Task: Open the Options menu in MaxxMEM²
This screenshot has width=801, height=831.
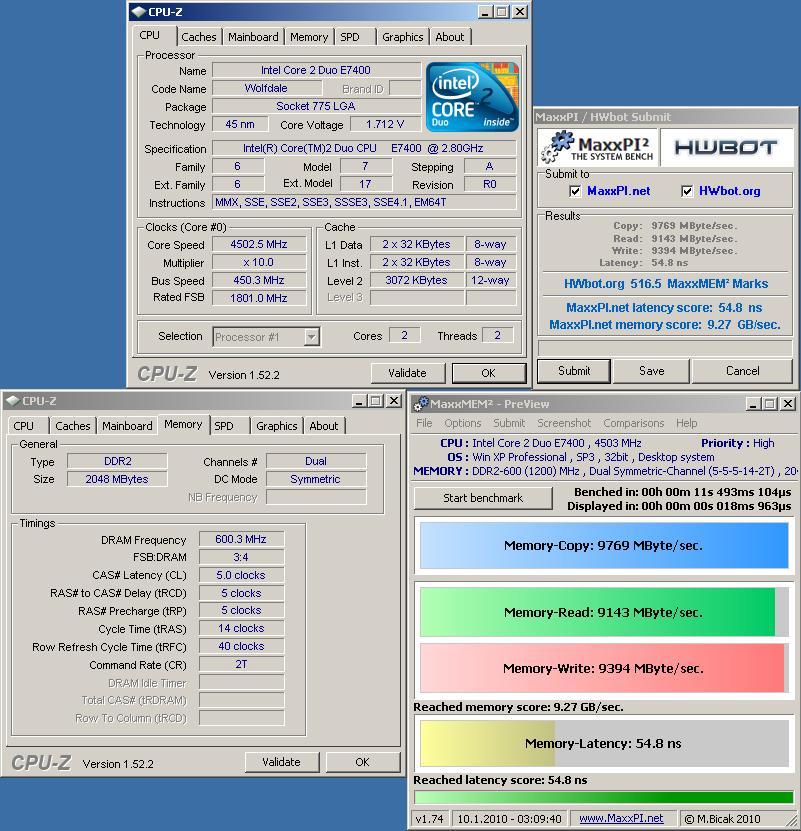Action: [463, 423]
